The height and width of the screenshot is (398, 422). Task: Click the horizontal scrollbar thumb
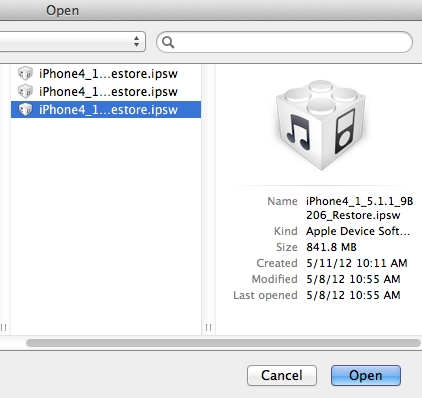pos(223,343)
